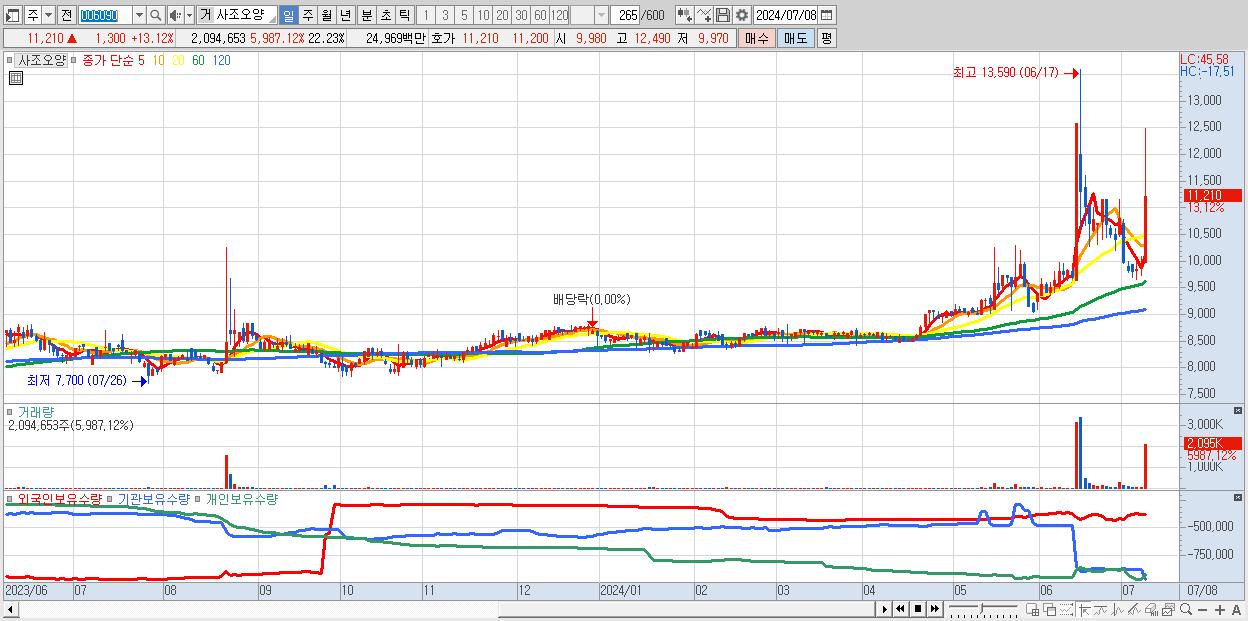Click the line-with-check indicator icon
This screenshot has width=1248, height=621.
(x=703, y=15)
